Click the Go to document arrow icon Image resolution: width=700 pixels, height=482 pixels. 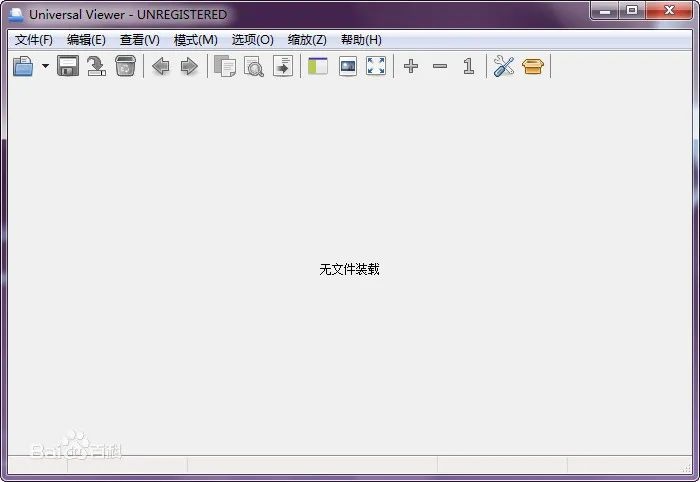click(283, 66)
